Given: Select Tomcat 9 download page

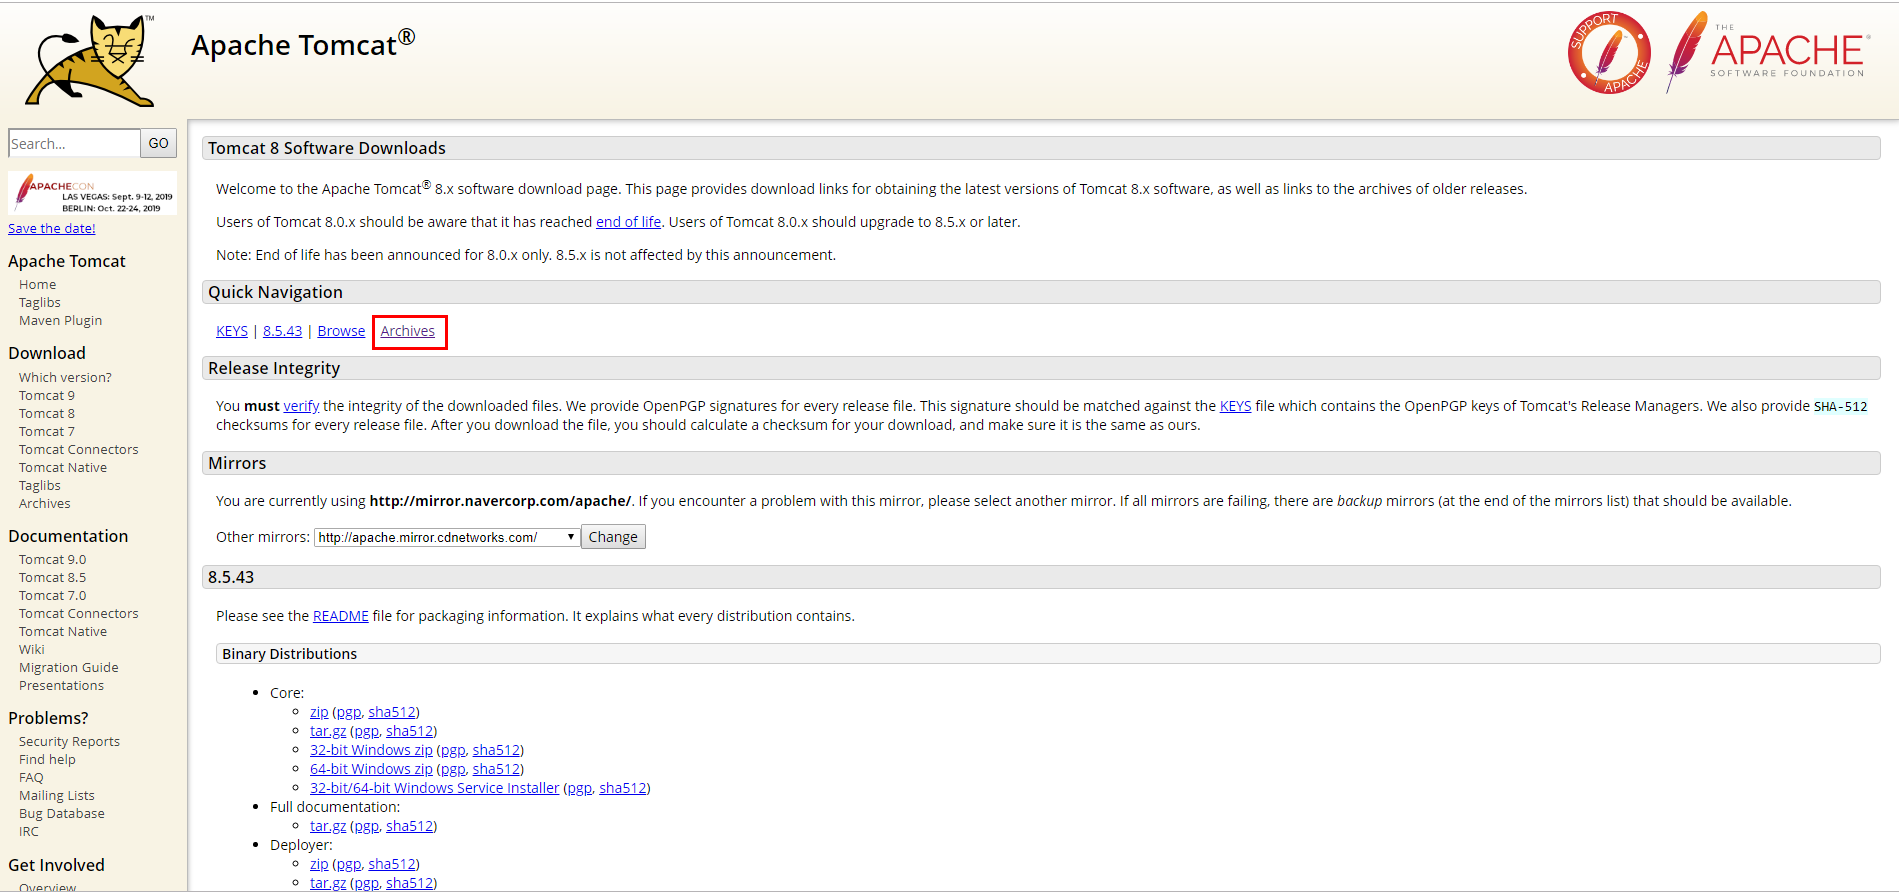Looking at the screenshot, I should pos(47,396).
